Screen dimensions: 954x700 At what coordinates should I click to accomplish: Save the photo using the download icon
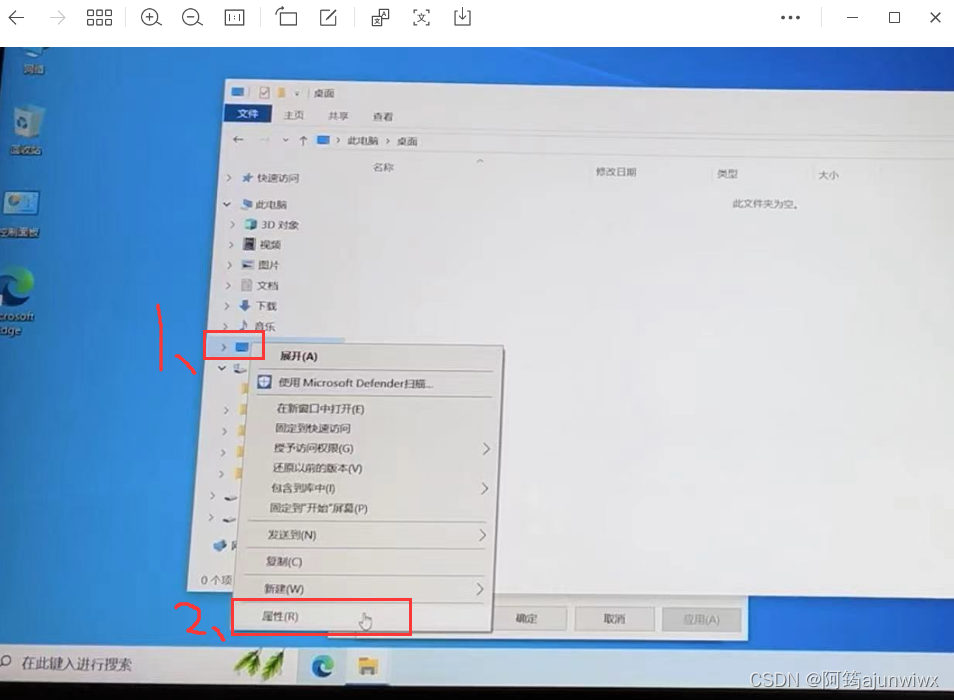click(462, 17)
